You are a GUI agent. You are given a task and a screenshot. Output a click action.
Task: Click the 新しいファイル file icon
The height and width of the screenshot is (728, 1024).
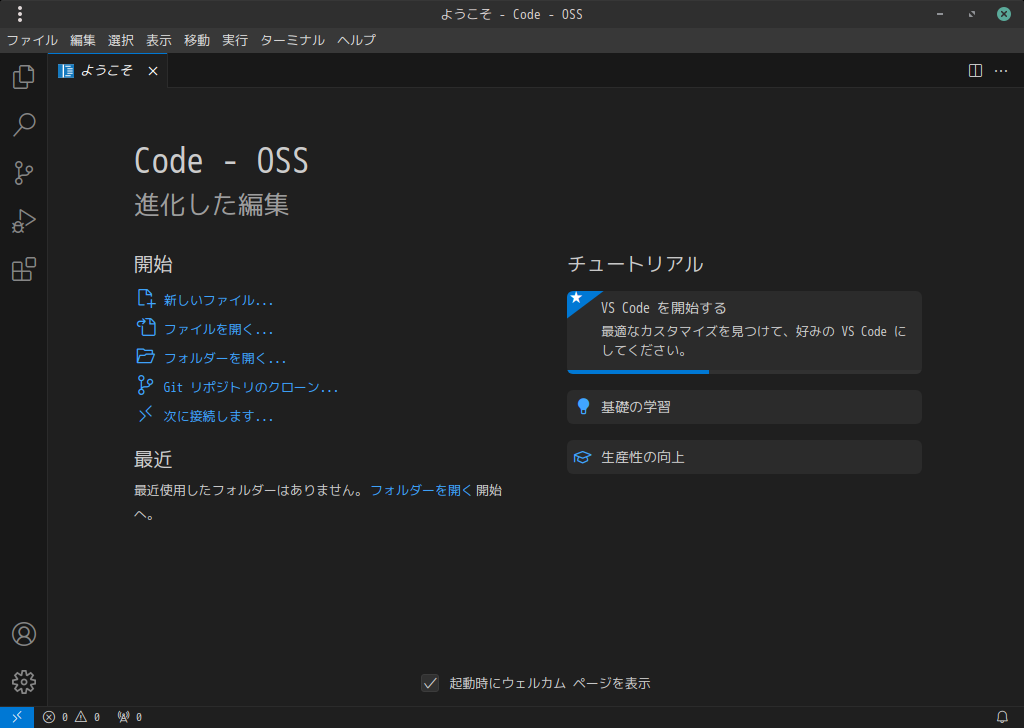146,299
